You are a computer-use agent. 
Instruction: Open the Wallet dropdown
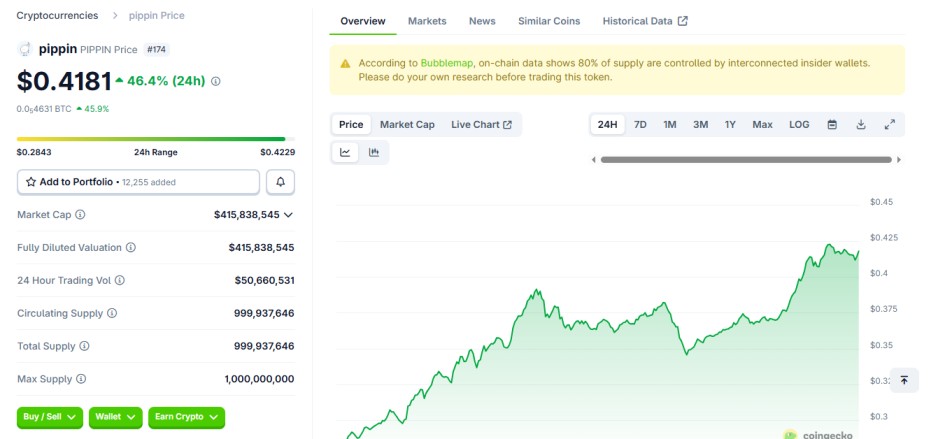pos(116,418)
